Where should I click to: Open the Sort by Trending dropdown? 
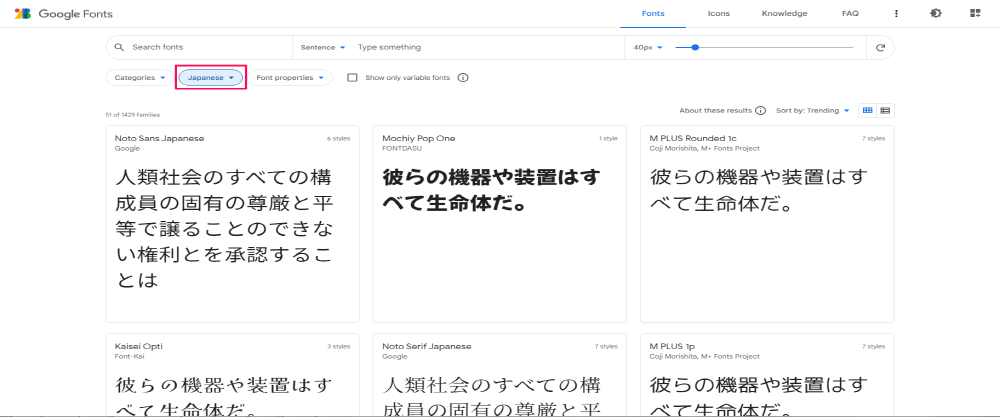(x=813, y=110)
